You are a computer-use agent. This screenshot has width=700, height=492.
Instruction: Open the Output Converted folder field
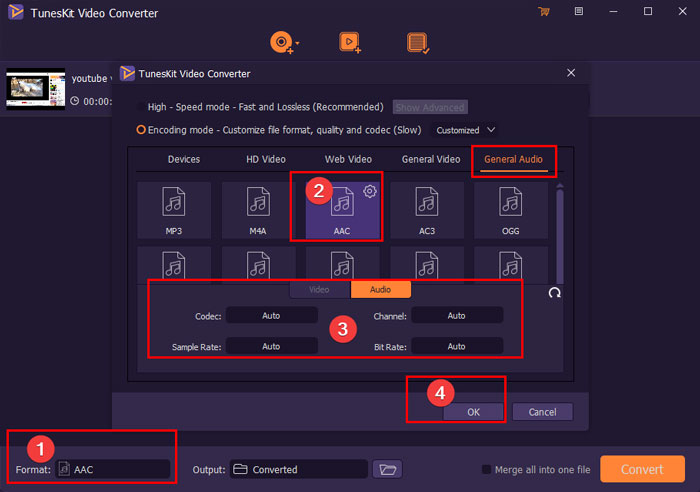point(299,469)
